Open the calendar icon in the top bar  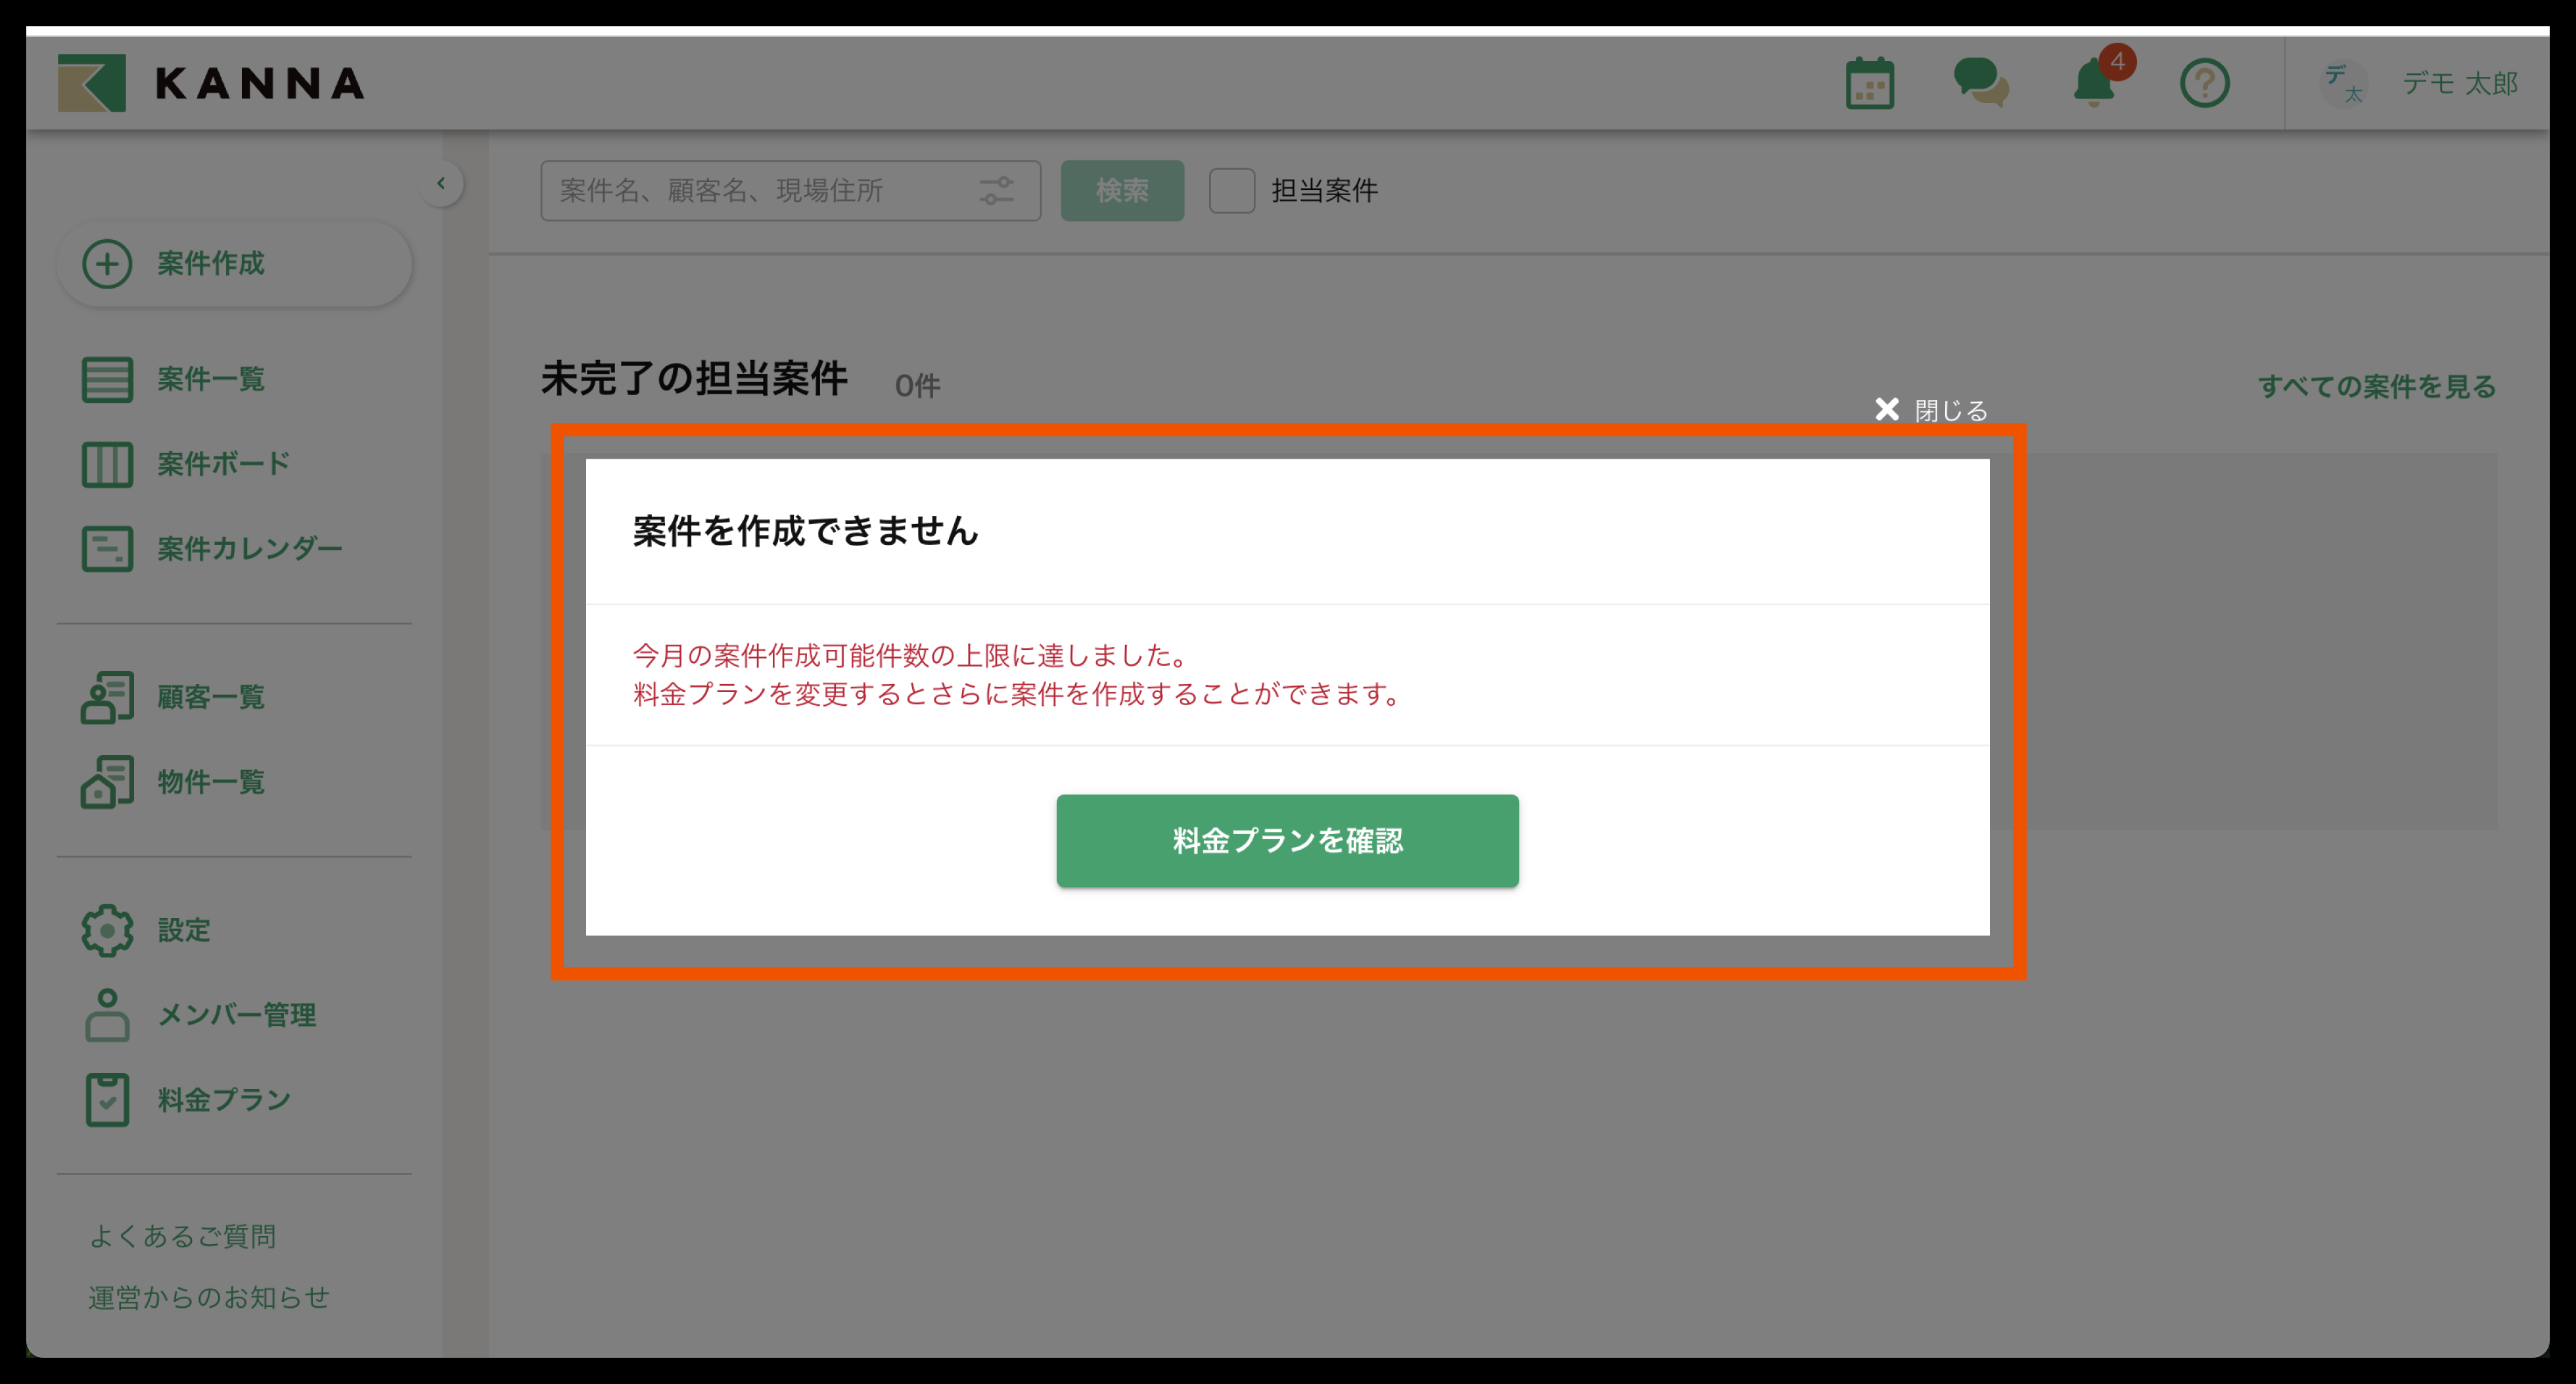1868,83
